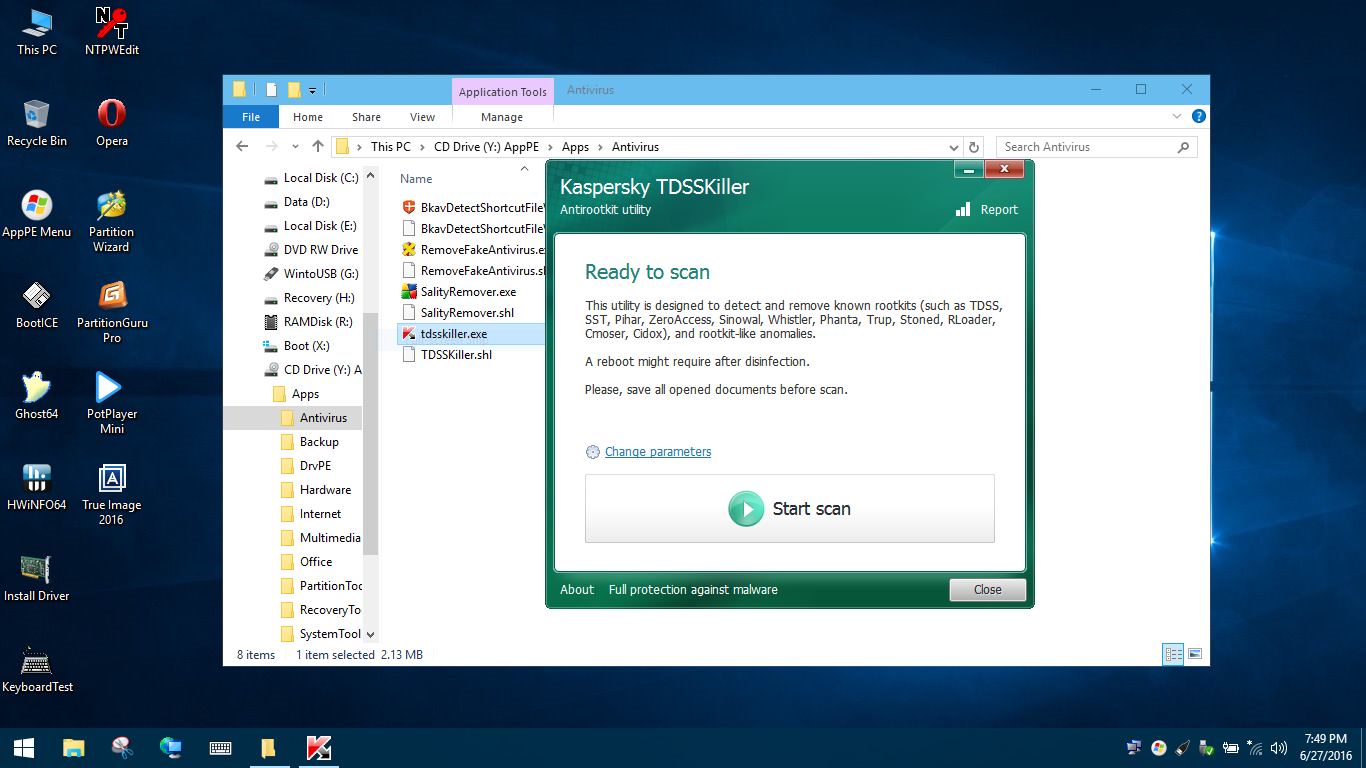This screenshot has width=1366, height=768.
Task: Open recent locations dropdown arrow
Action: 295,147
